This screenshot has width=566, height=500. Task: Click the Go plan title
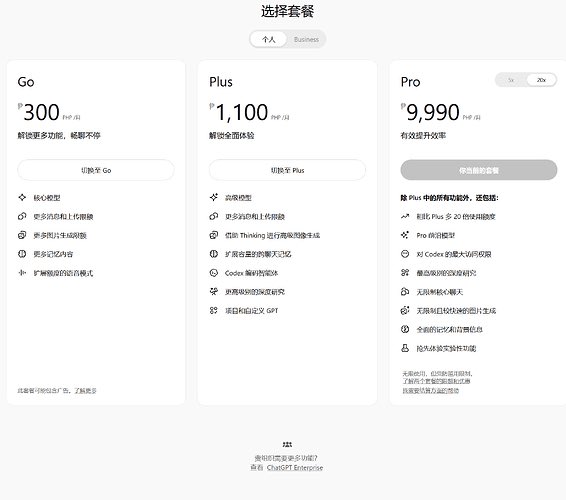point(26,82)
